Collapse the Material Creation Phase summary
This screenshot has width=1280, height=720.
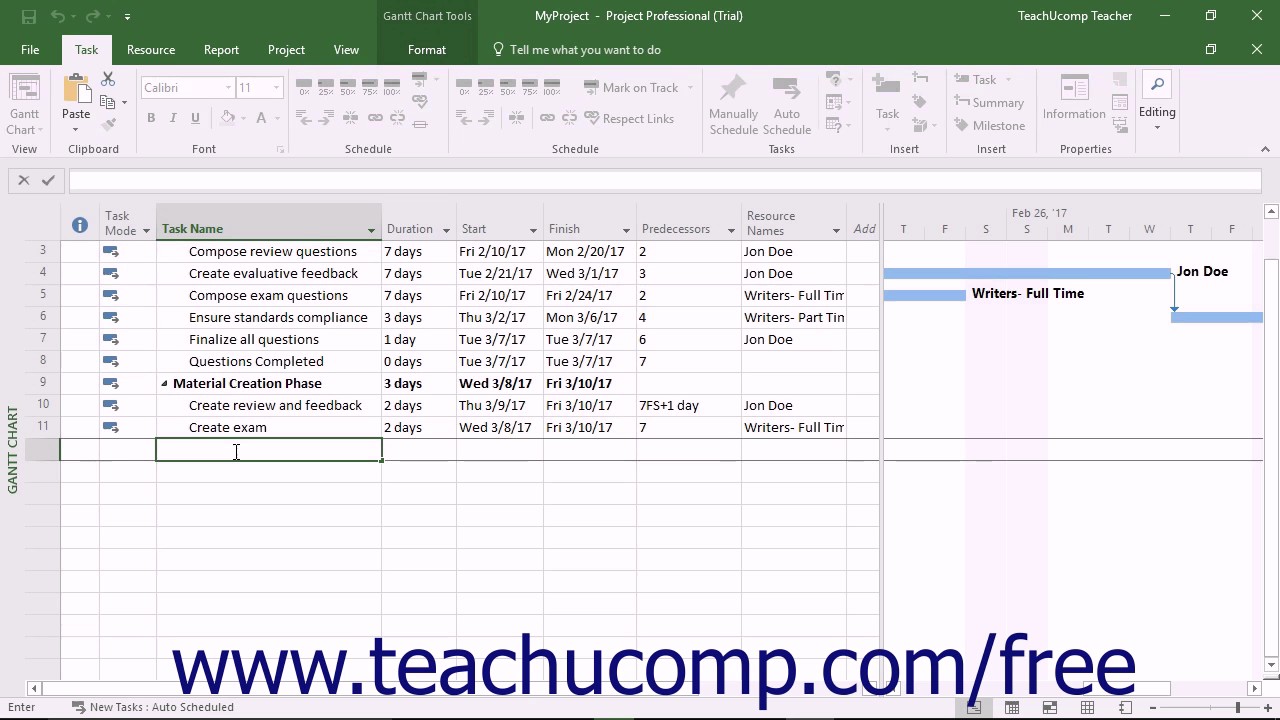(x=165, y=384)
